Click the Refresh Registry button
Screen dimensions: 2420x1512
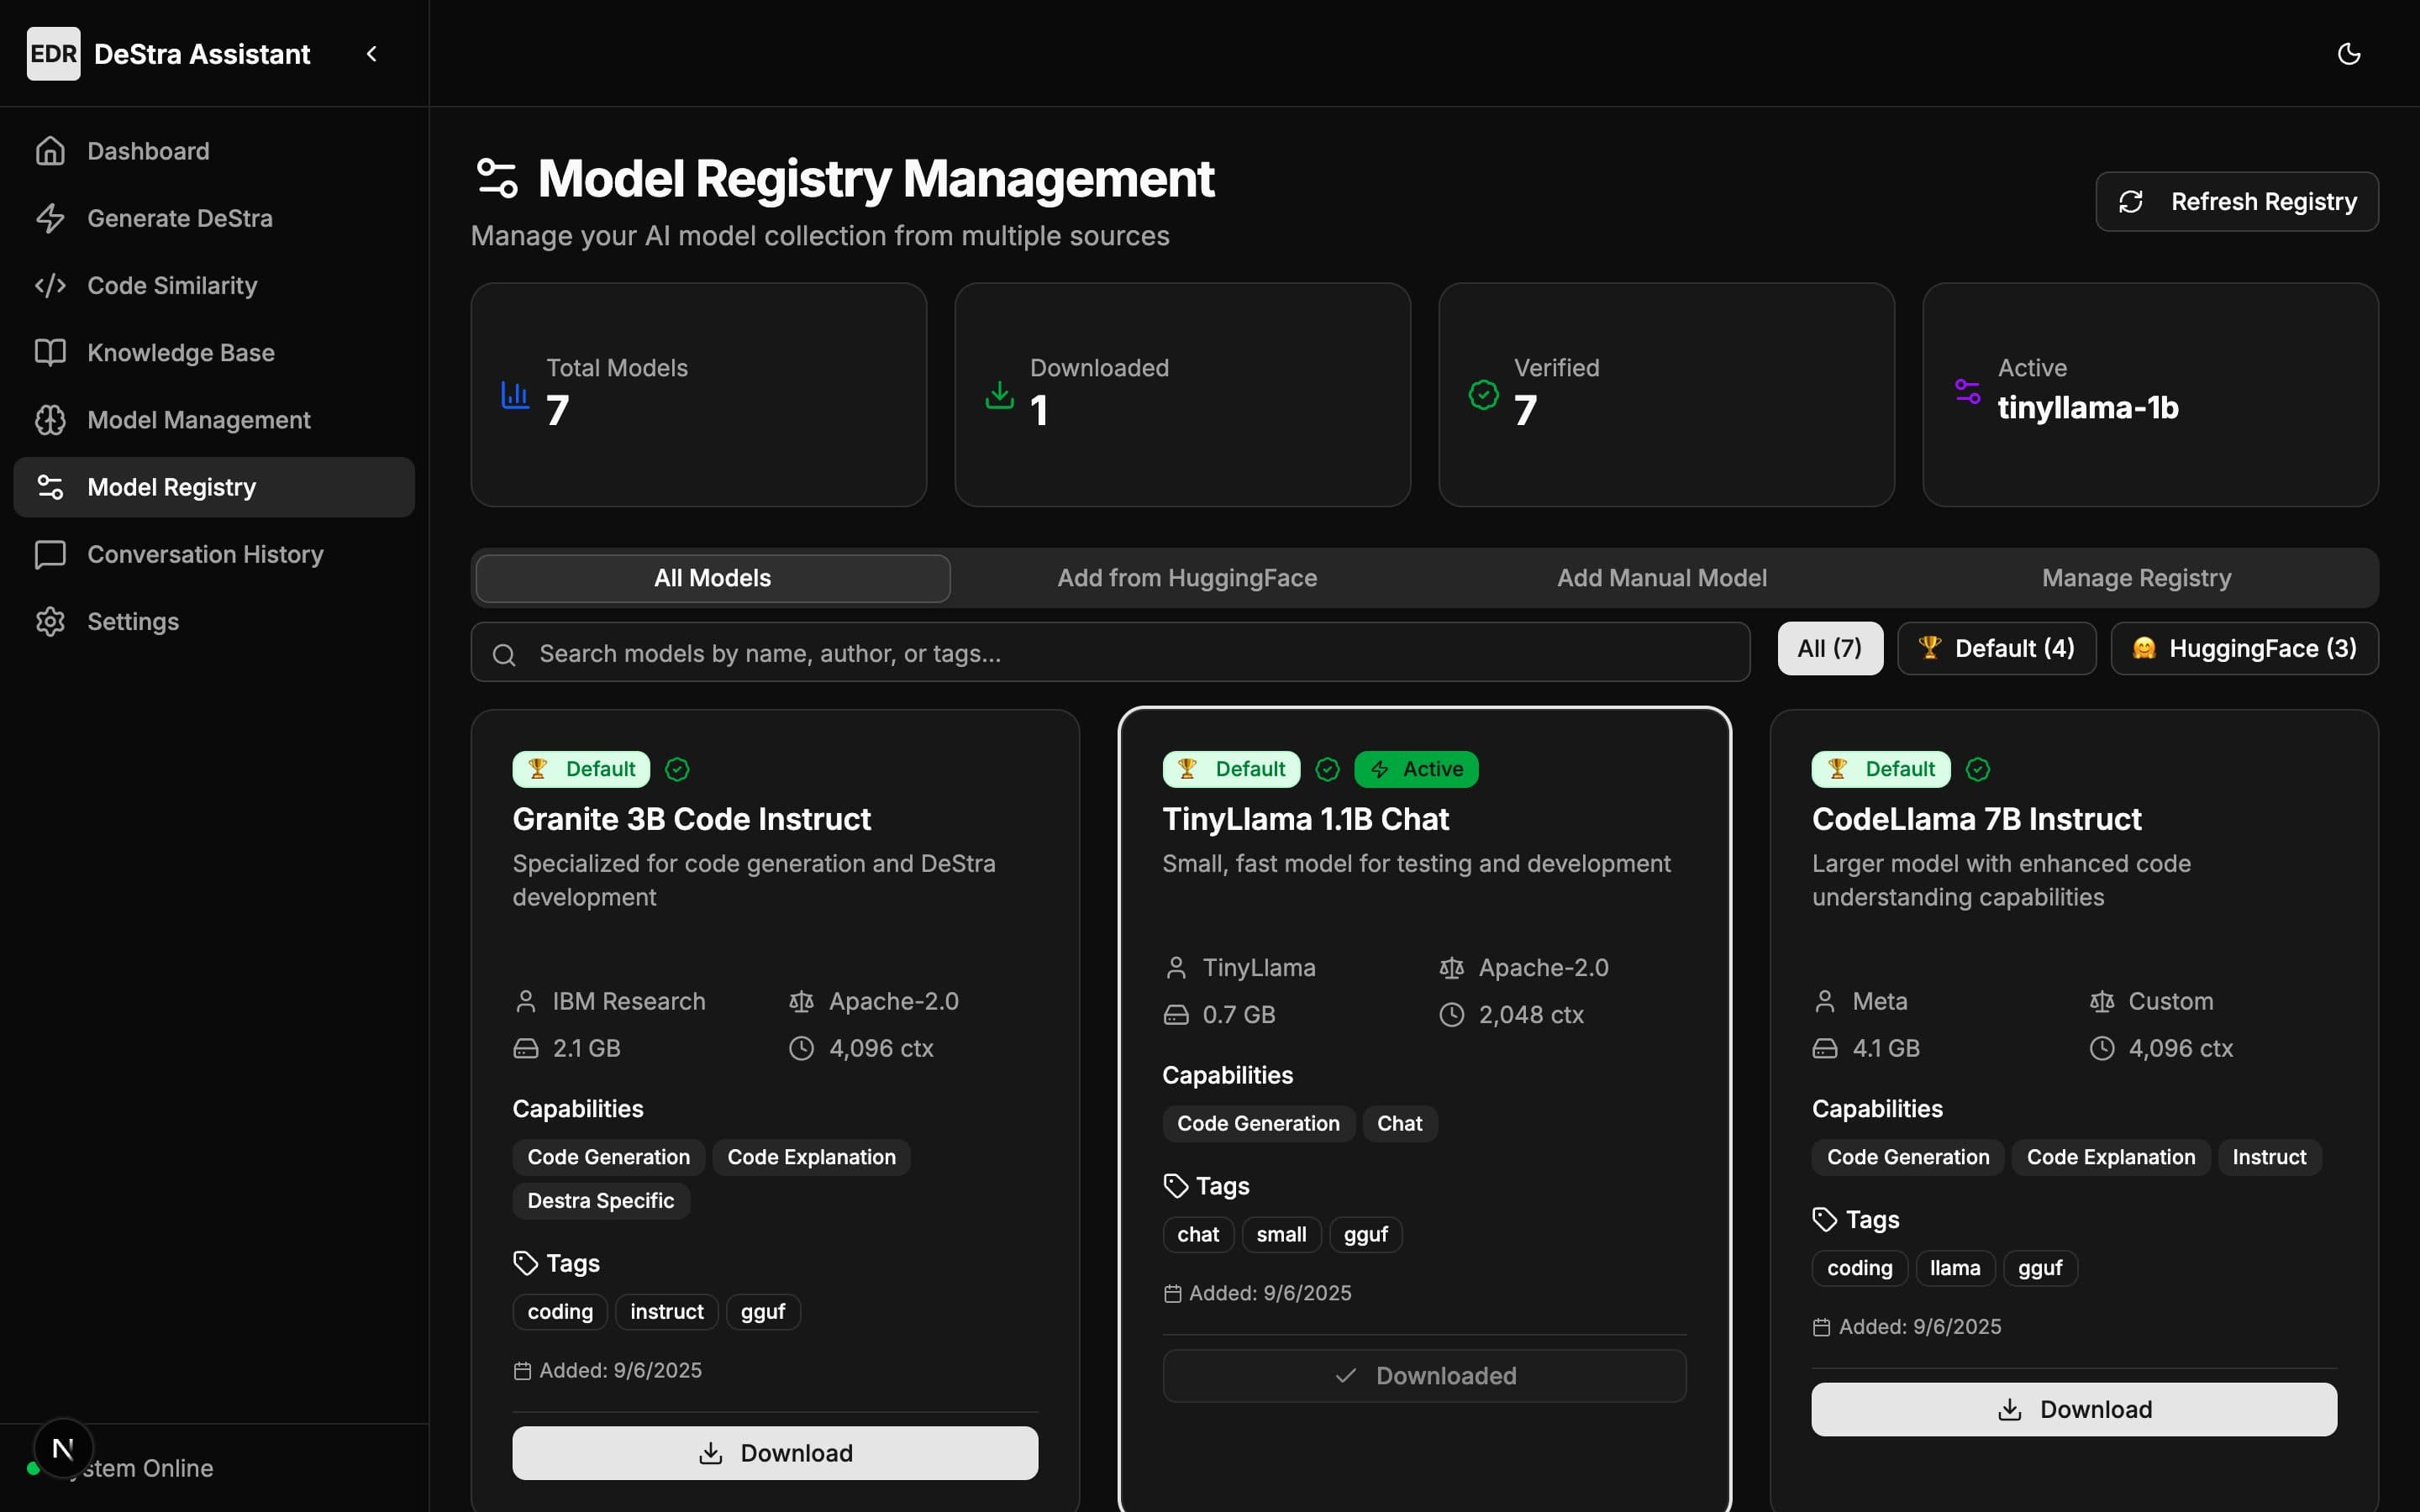tap(2237, 202)
